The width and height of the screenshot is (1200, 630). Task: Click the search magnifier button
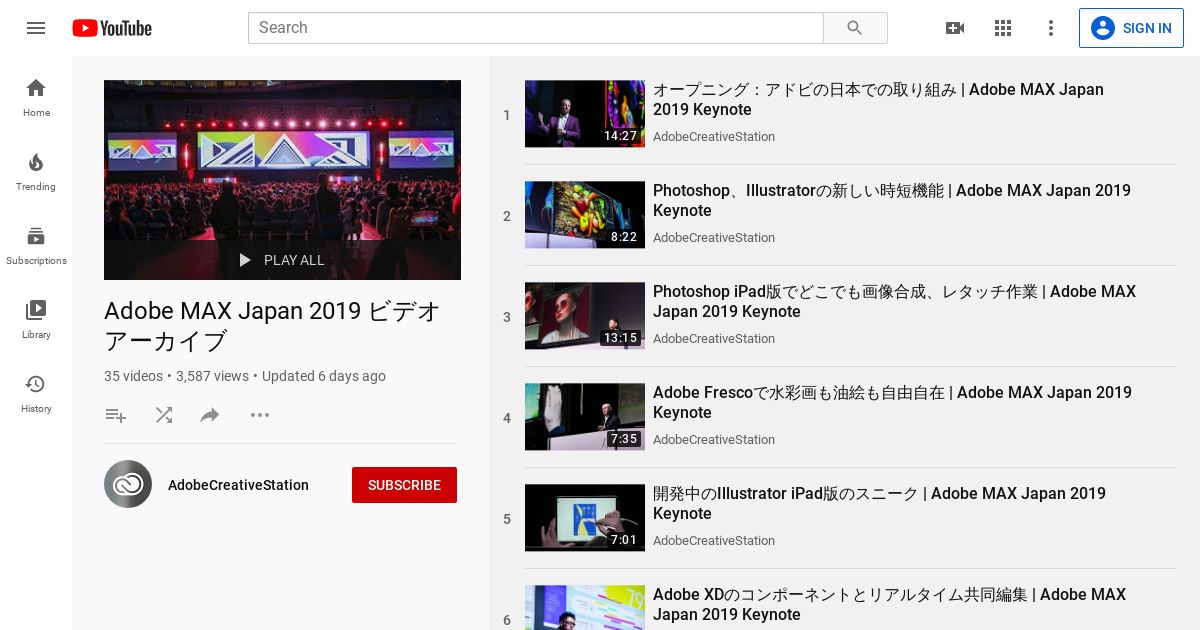coord(855,28)
